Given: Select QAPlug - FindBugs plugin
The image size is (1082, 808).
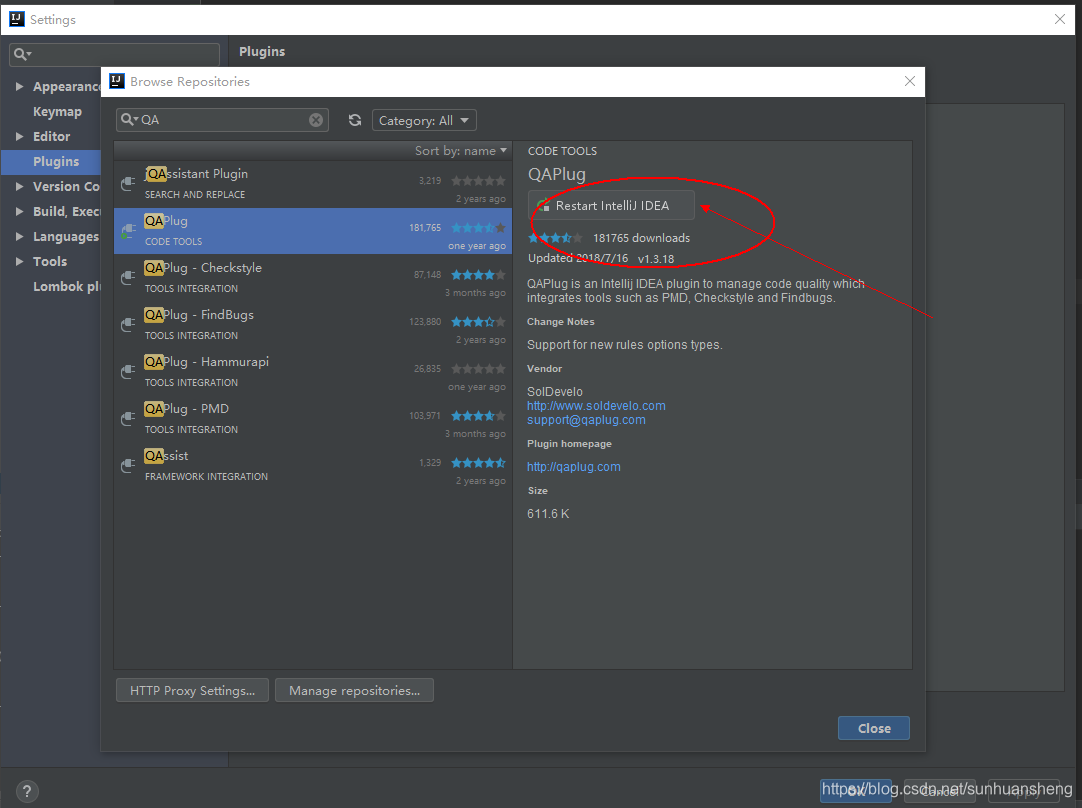Looking at the screenshot, I should coord(313,324).
